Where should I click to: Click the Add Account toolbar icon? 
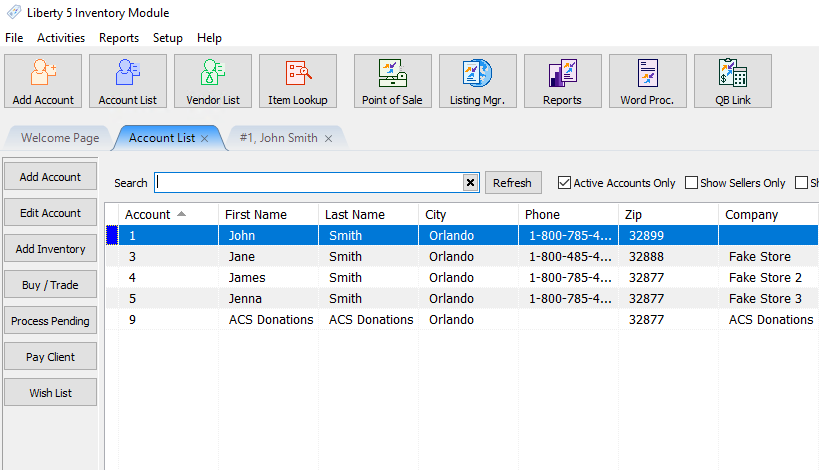coord(43,81)
